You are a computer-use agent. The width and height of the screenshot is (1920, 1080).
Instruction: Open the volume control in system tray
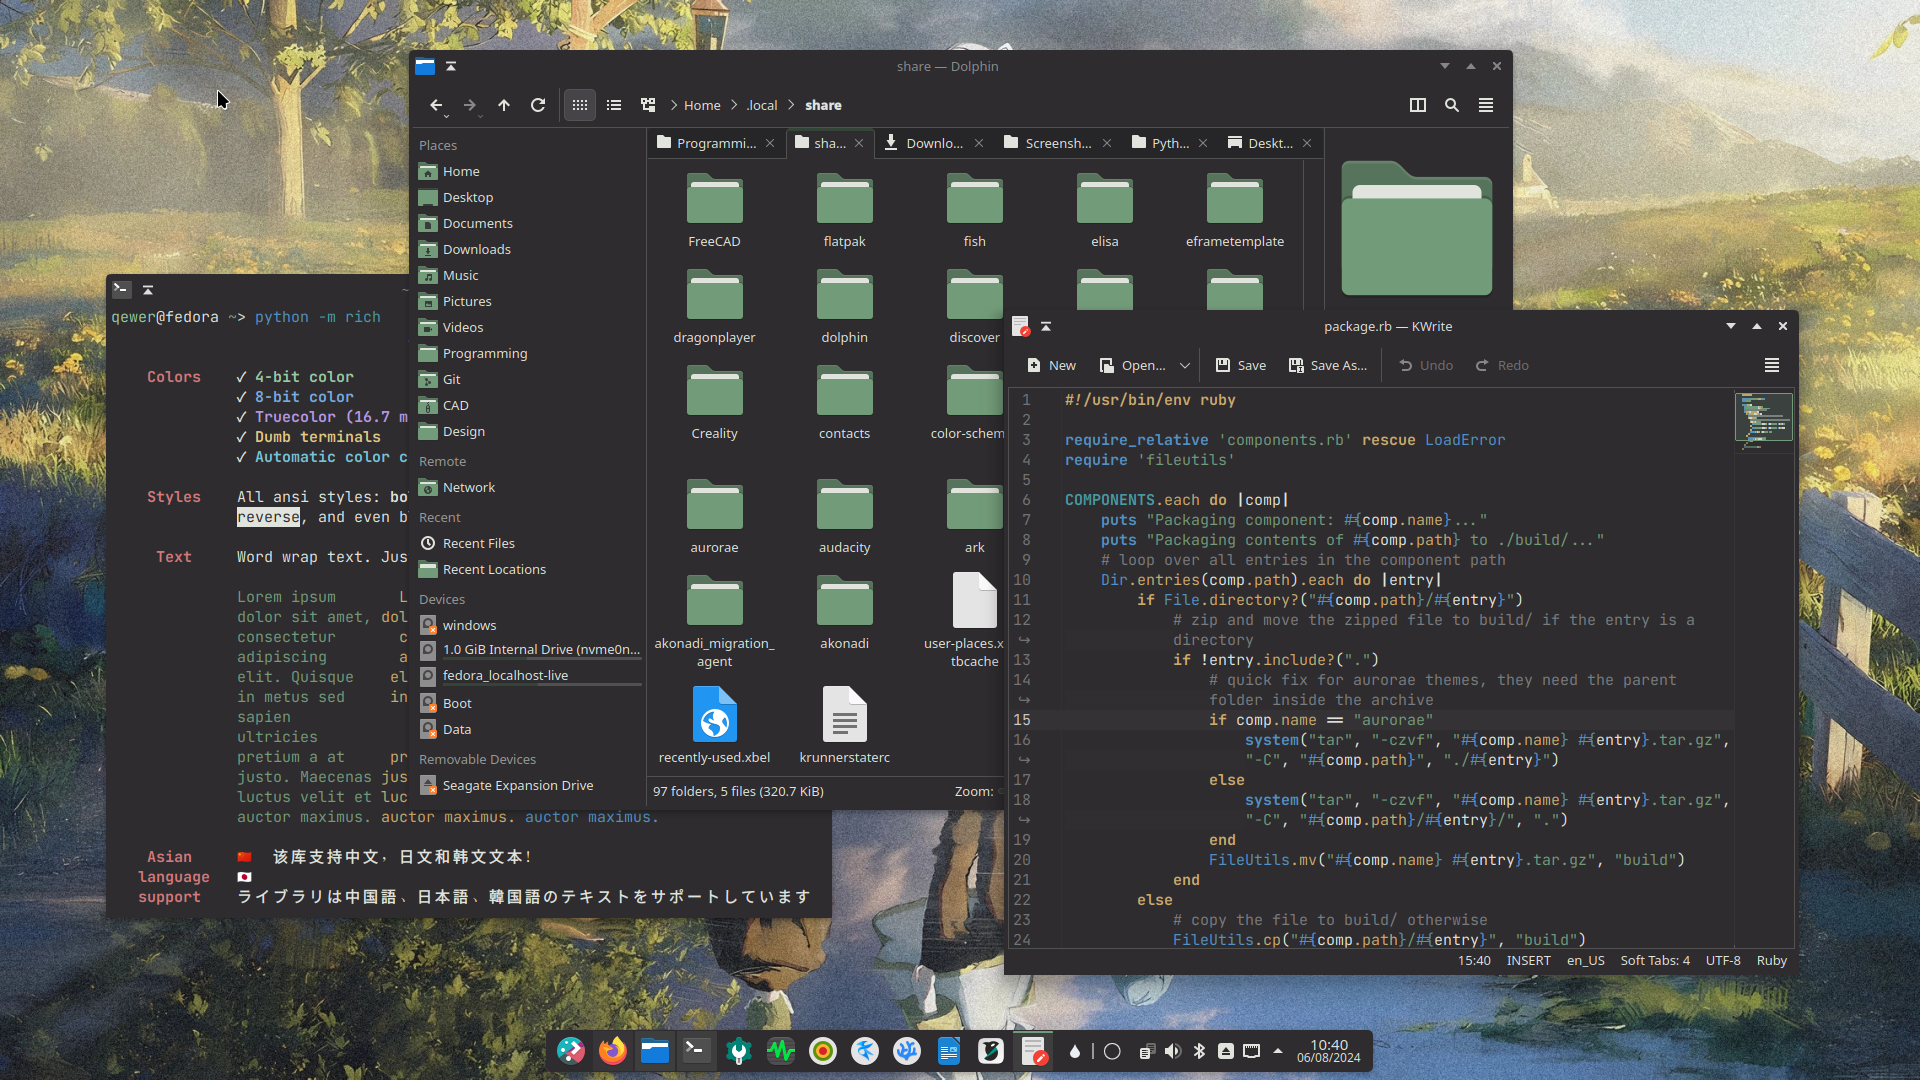click(x=1173, y=1051)
